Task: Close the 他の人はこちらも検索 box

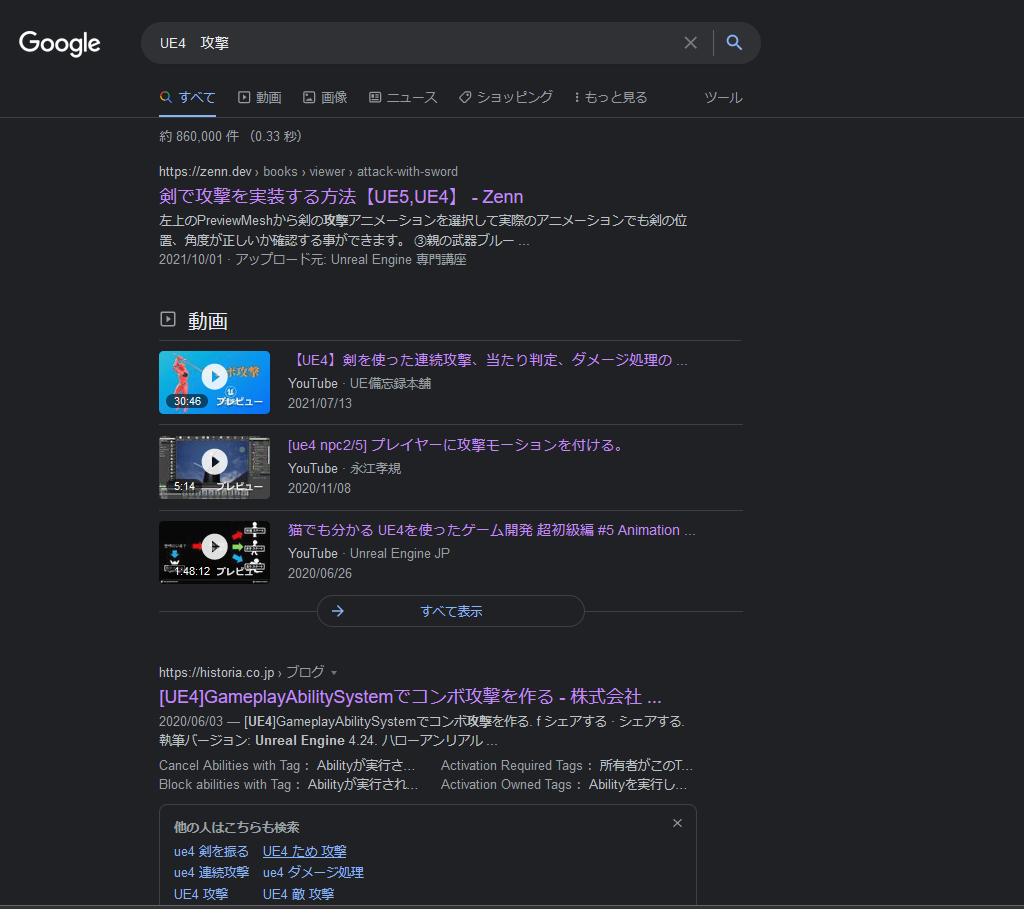Action: pyautogui.click(x=677, y=823)
